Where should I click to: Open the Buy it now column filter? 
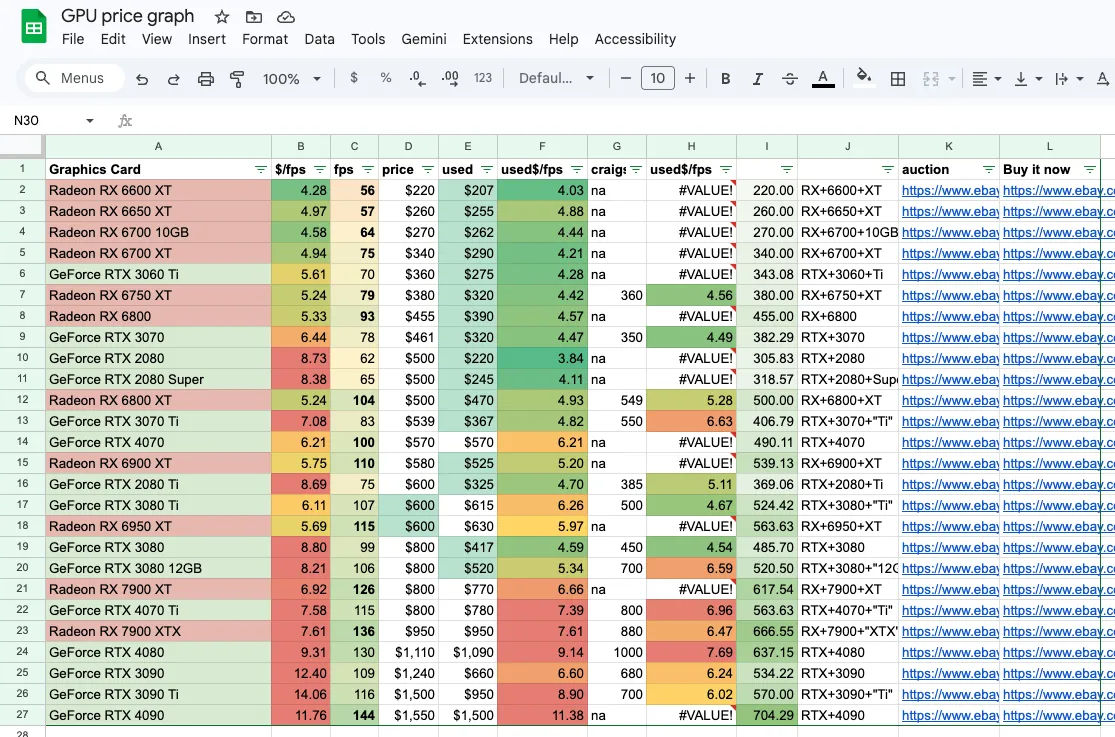1089,169
